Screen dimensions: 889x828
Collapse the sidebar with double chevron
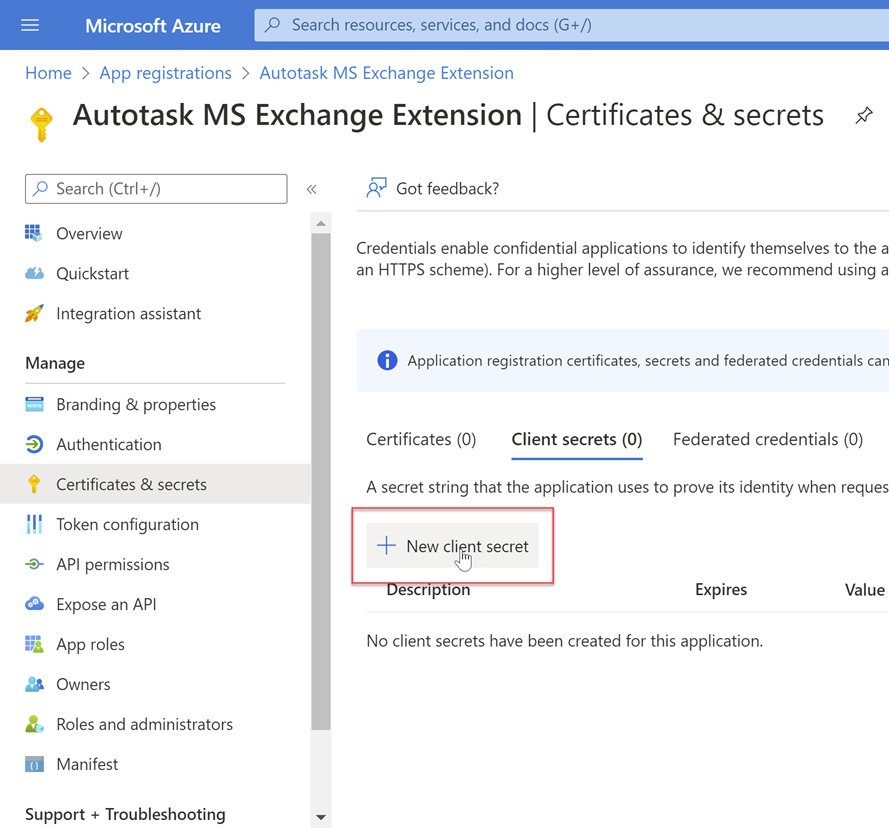point(312,189)
